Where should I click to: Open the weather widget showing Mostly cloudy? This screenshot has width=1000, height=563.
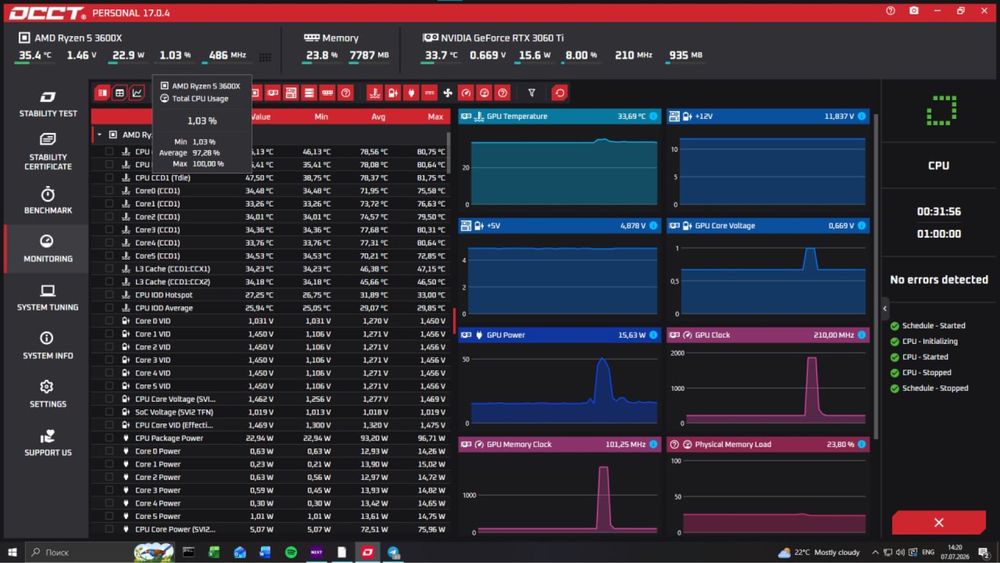tap(818, 552)
